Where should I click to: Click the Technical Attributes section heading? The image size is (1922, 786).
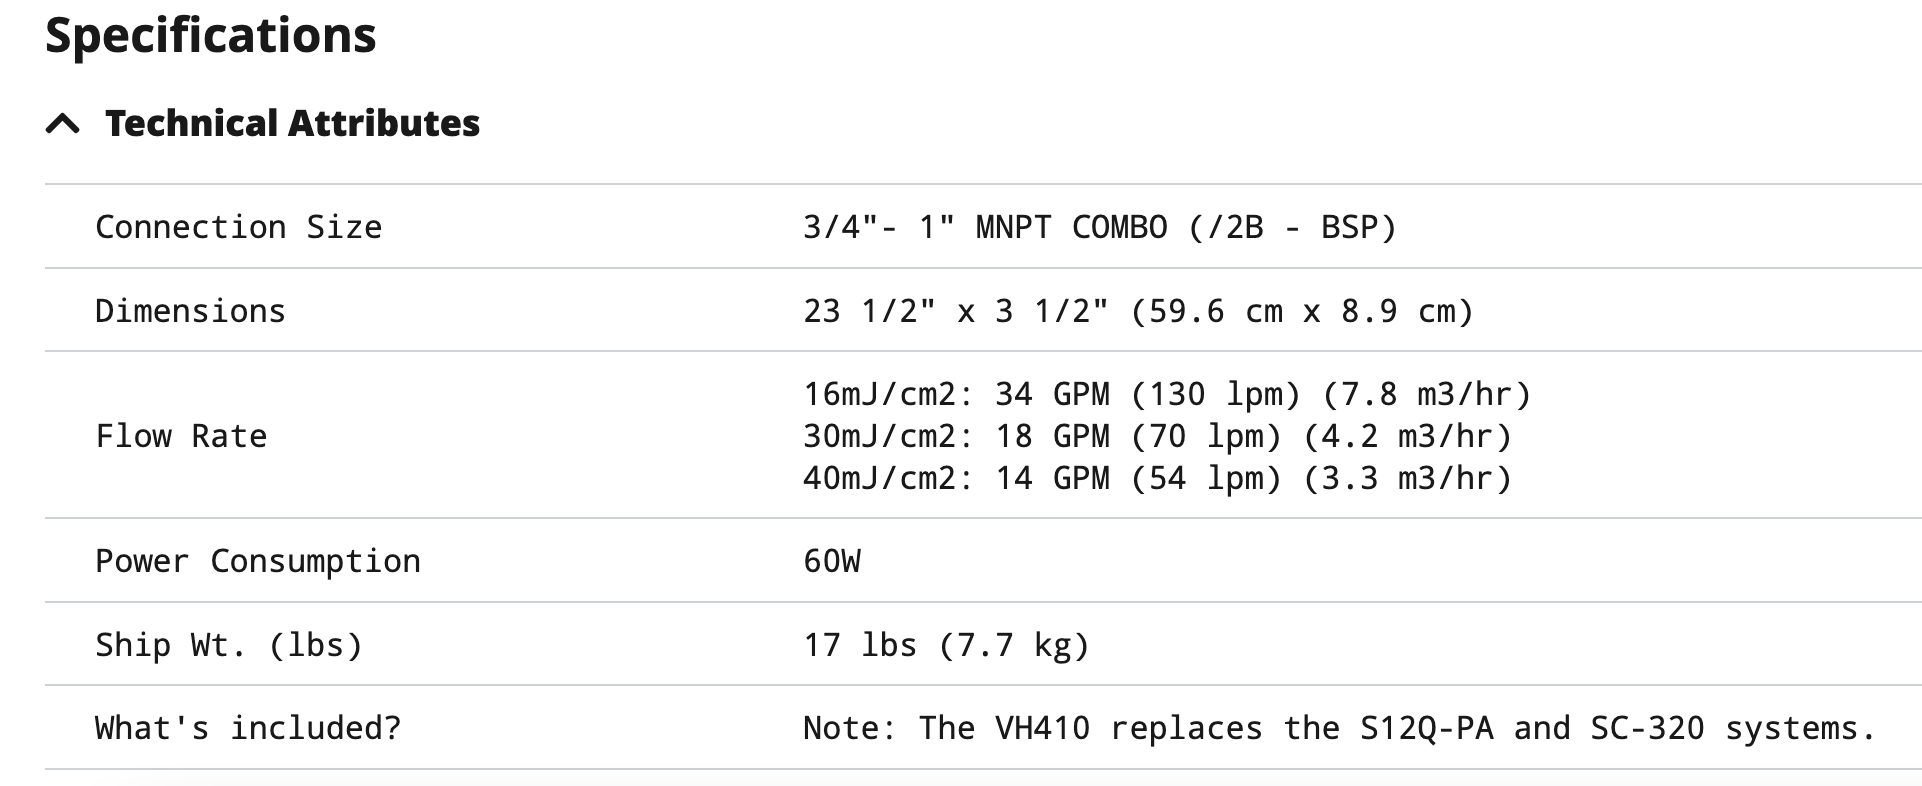(292, 123)
